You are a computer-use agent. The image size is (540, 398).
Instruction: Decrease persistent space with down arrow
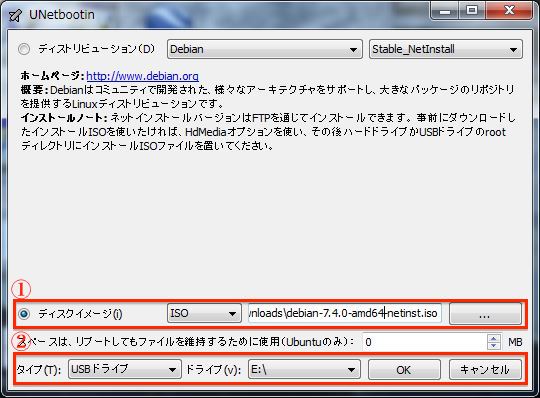[x=494, y=346]
